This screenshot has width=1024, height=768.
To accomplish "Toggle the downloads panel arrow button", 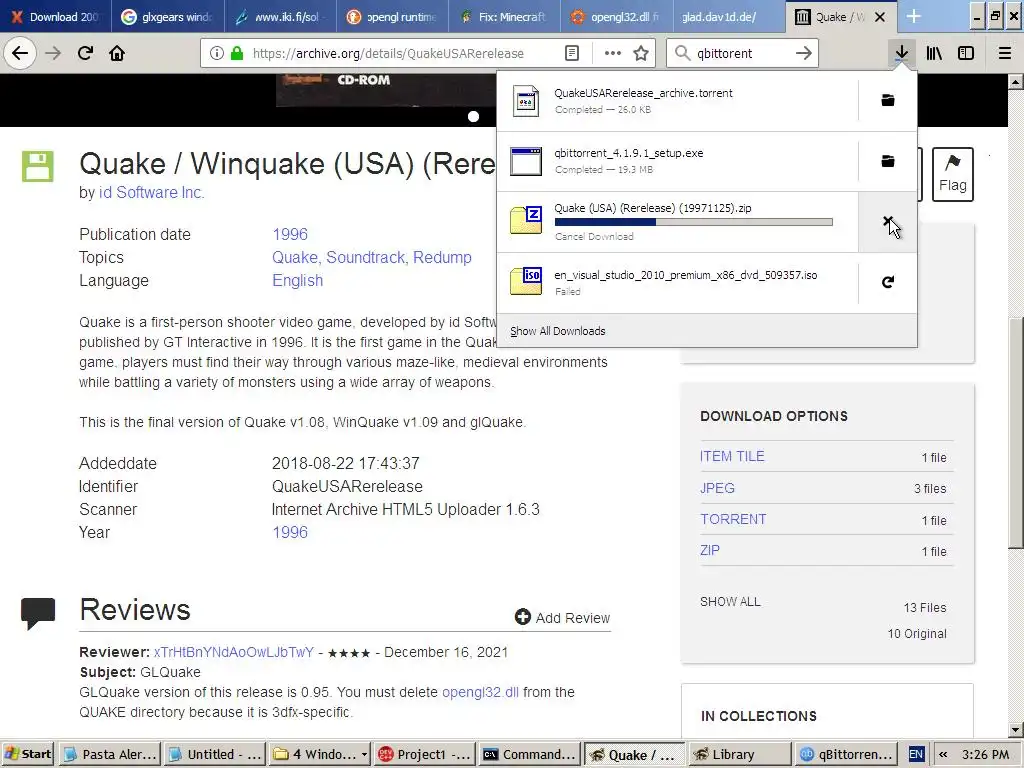I will [x=901, y=53].
